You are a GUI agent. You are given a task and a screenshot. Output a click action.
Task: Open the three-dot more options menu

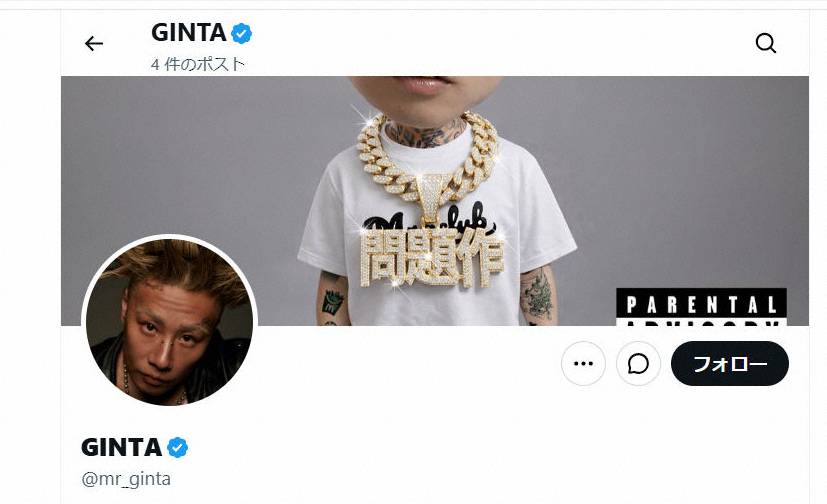coord(583,363)
